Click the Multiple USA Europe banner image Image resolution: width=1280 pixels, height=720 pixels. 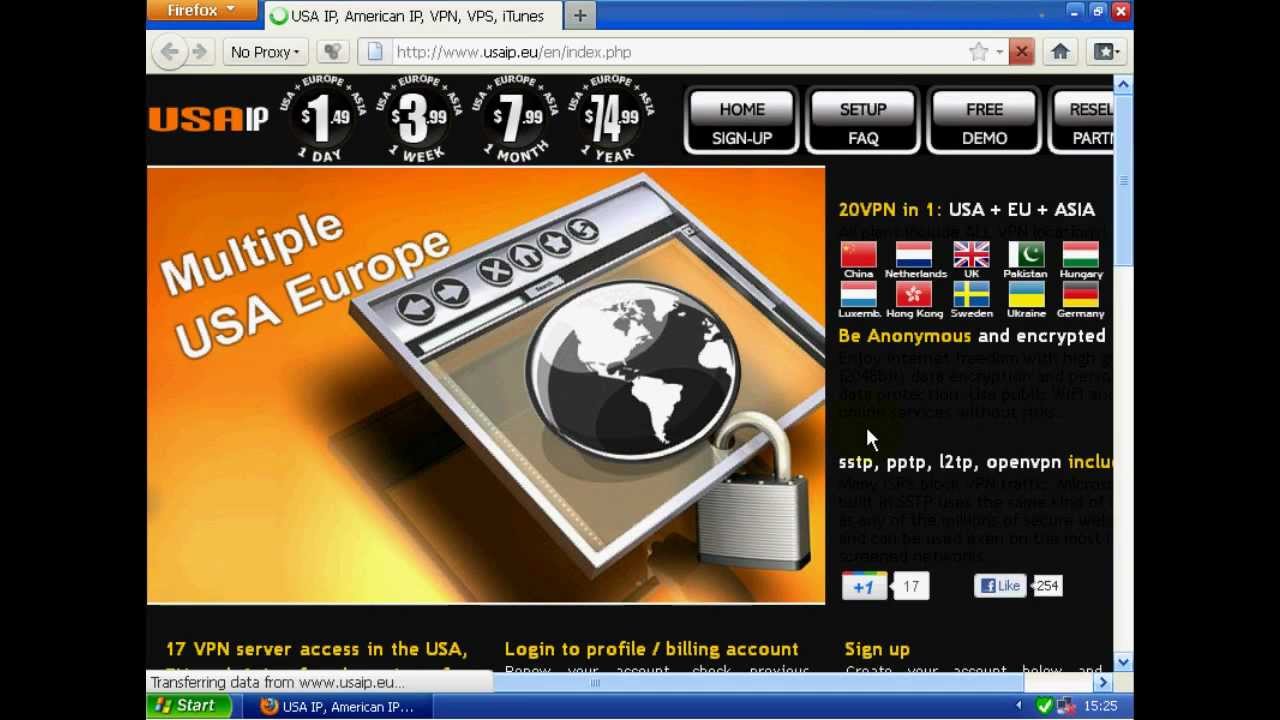click(486, 385)
